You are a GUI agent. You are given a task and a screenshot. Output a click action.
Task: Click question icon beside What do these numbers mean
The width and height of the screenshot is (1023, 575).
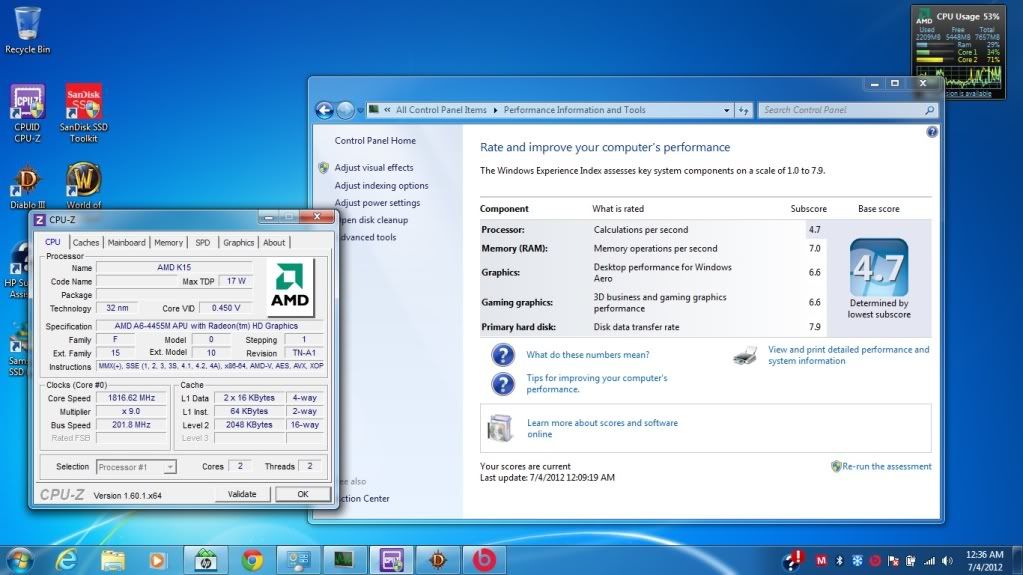coord(502,355)
